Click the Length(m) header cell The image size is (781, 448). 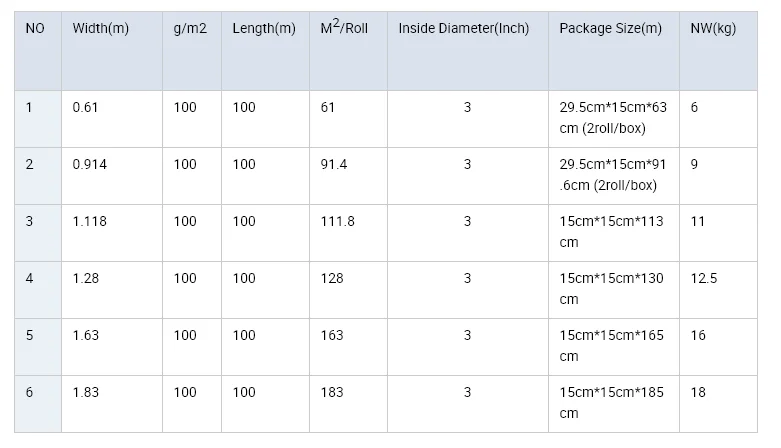[x=264, y=29]
